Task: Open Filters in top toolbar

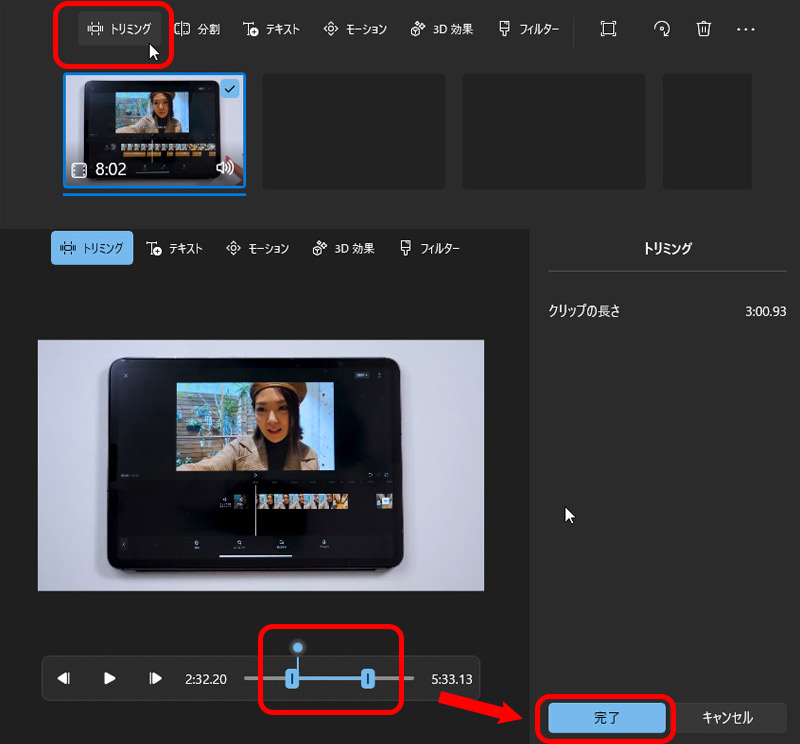Action: 527,29
